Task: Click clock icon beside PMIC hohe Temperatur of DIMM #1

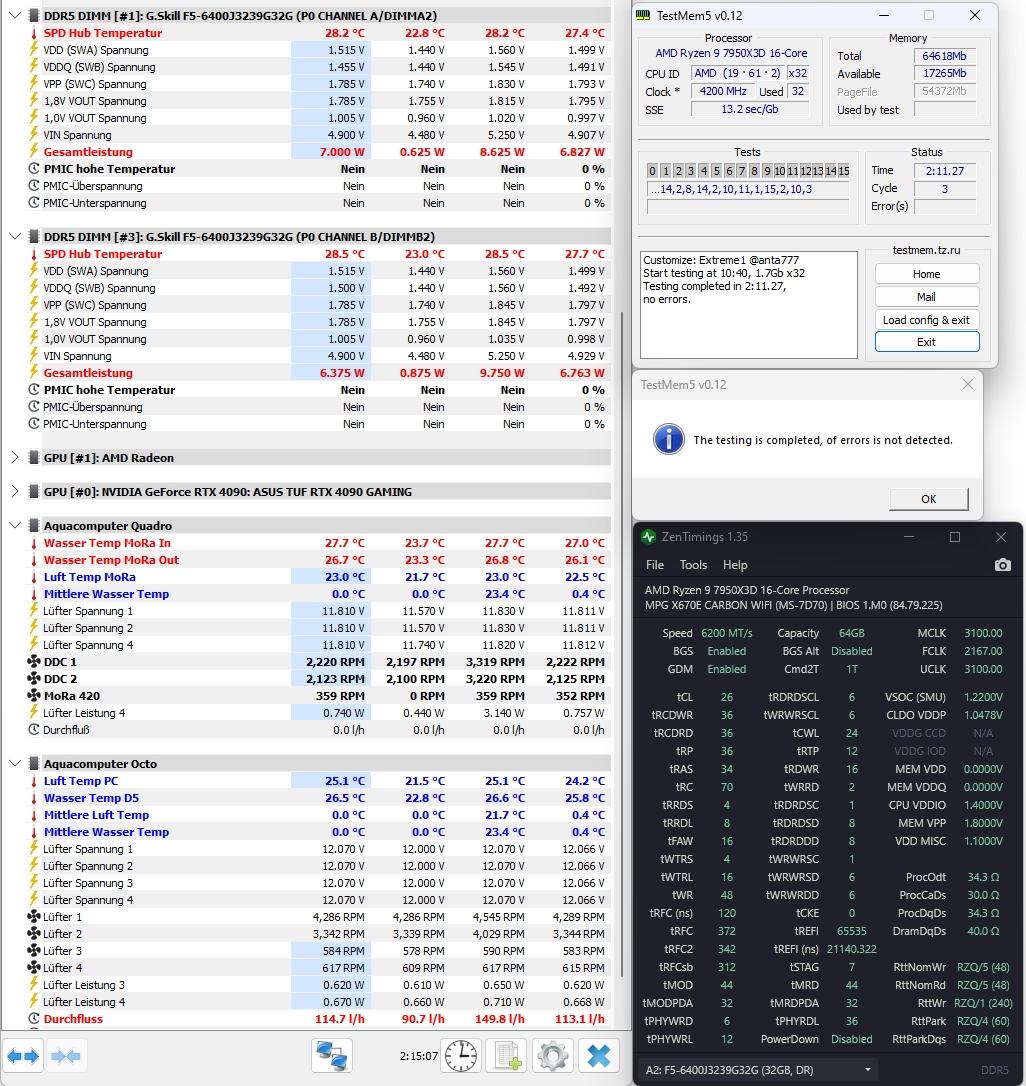Action: coord(33,168)
